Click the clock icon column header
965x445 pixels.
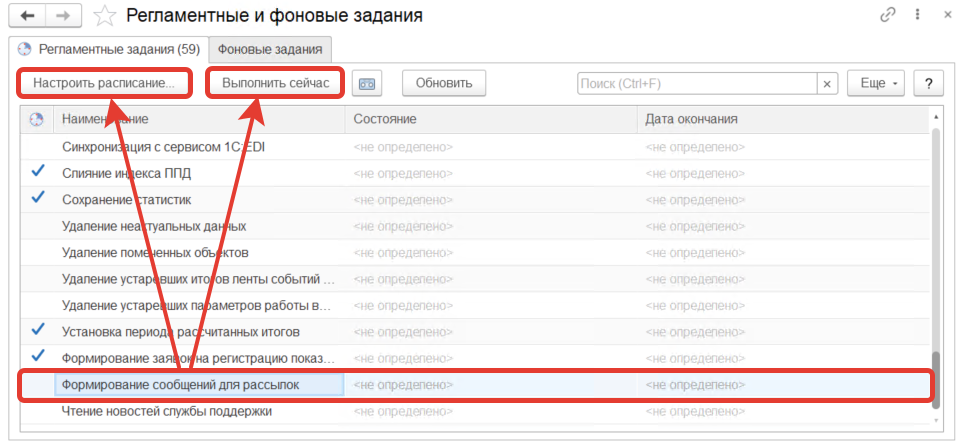coord(37,120)
